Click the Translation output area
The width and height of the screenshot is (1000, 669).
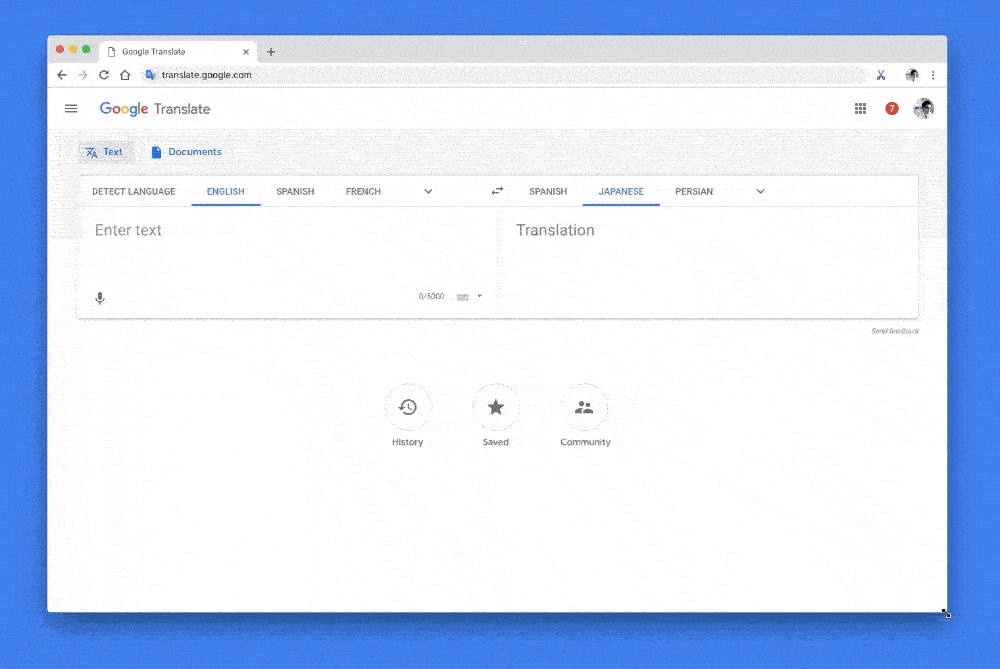pos(708,261)
